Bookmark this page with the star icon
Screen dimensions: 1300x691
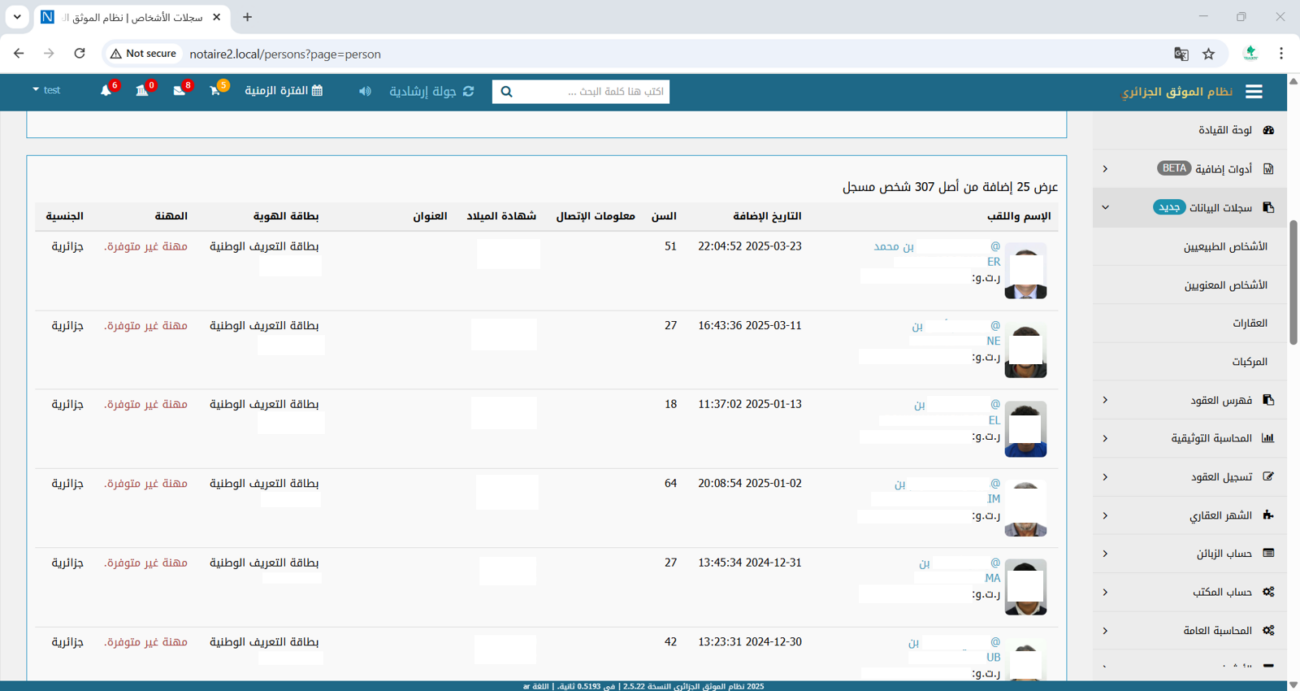[x=1209, y=54]
